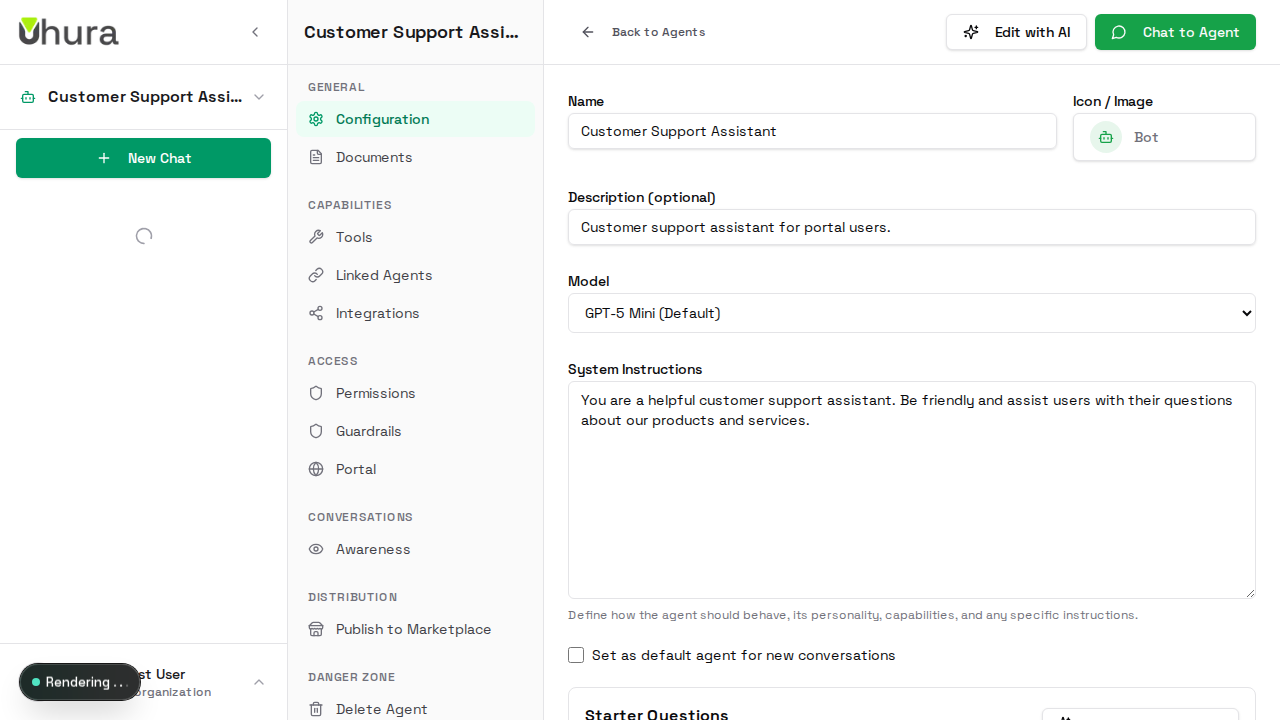Open the Model dropdown
This screenshot has width=1280, height=720.
[x=911, y=313]
